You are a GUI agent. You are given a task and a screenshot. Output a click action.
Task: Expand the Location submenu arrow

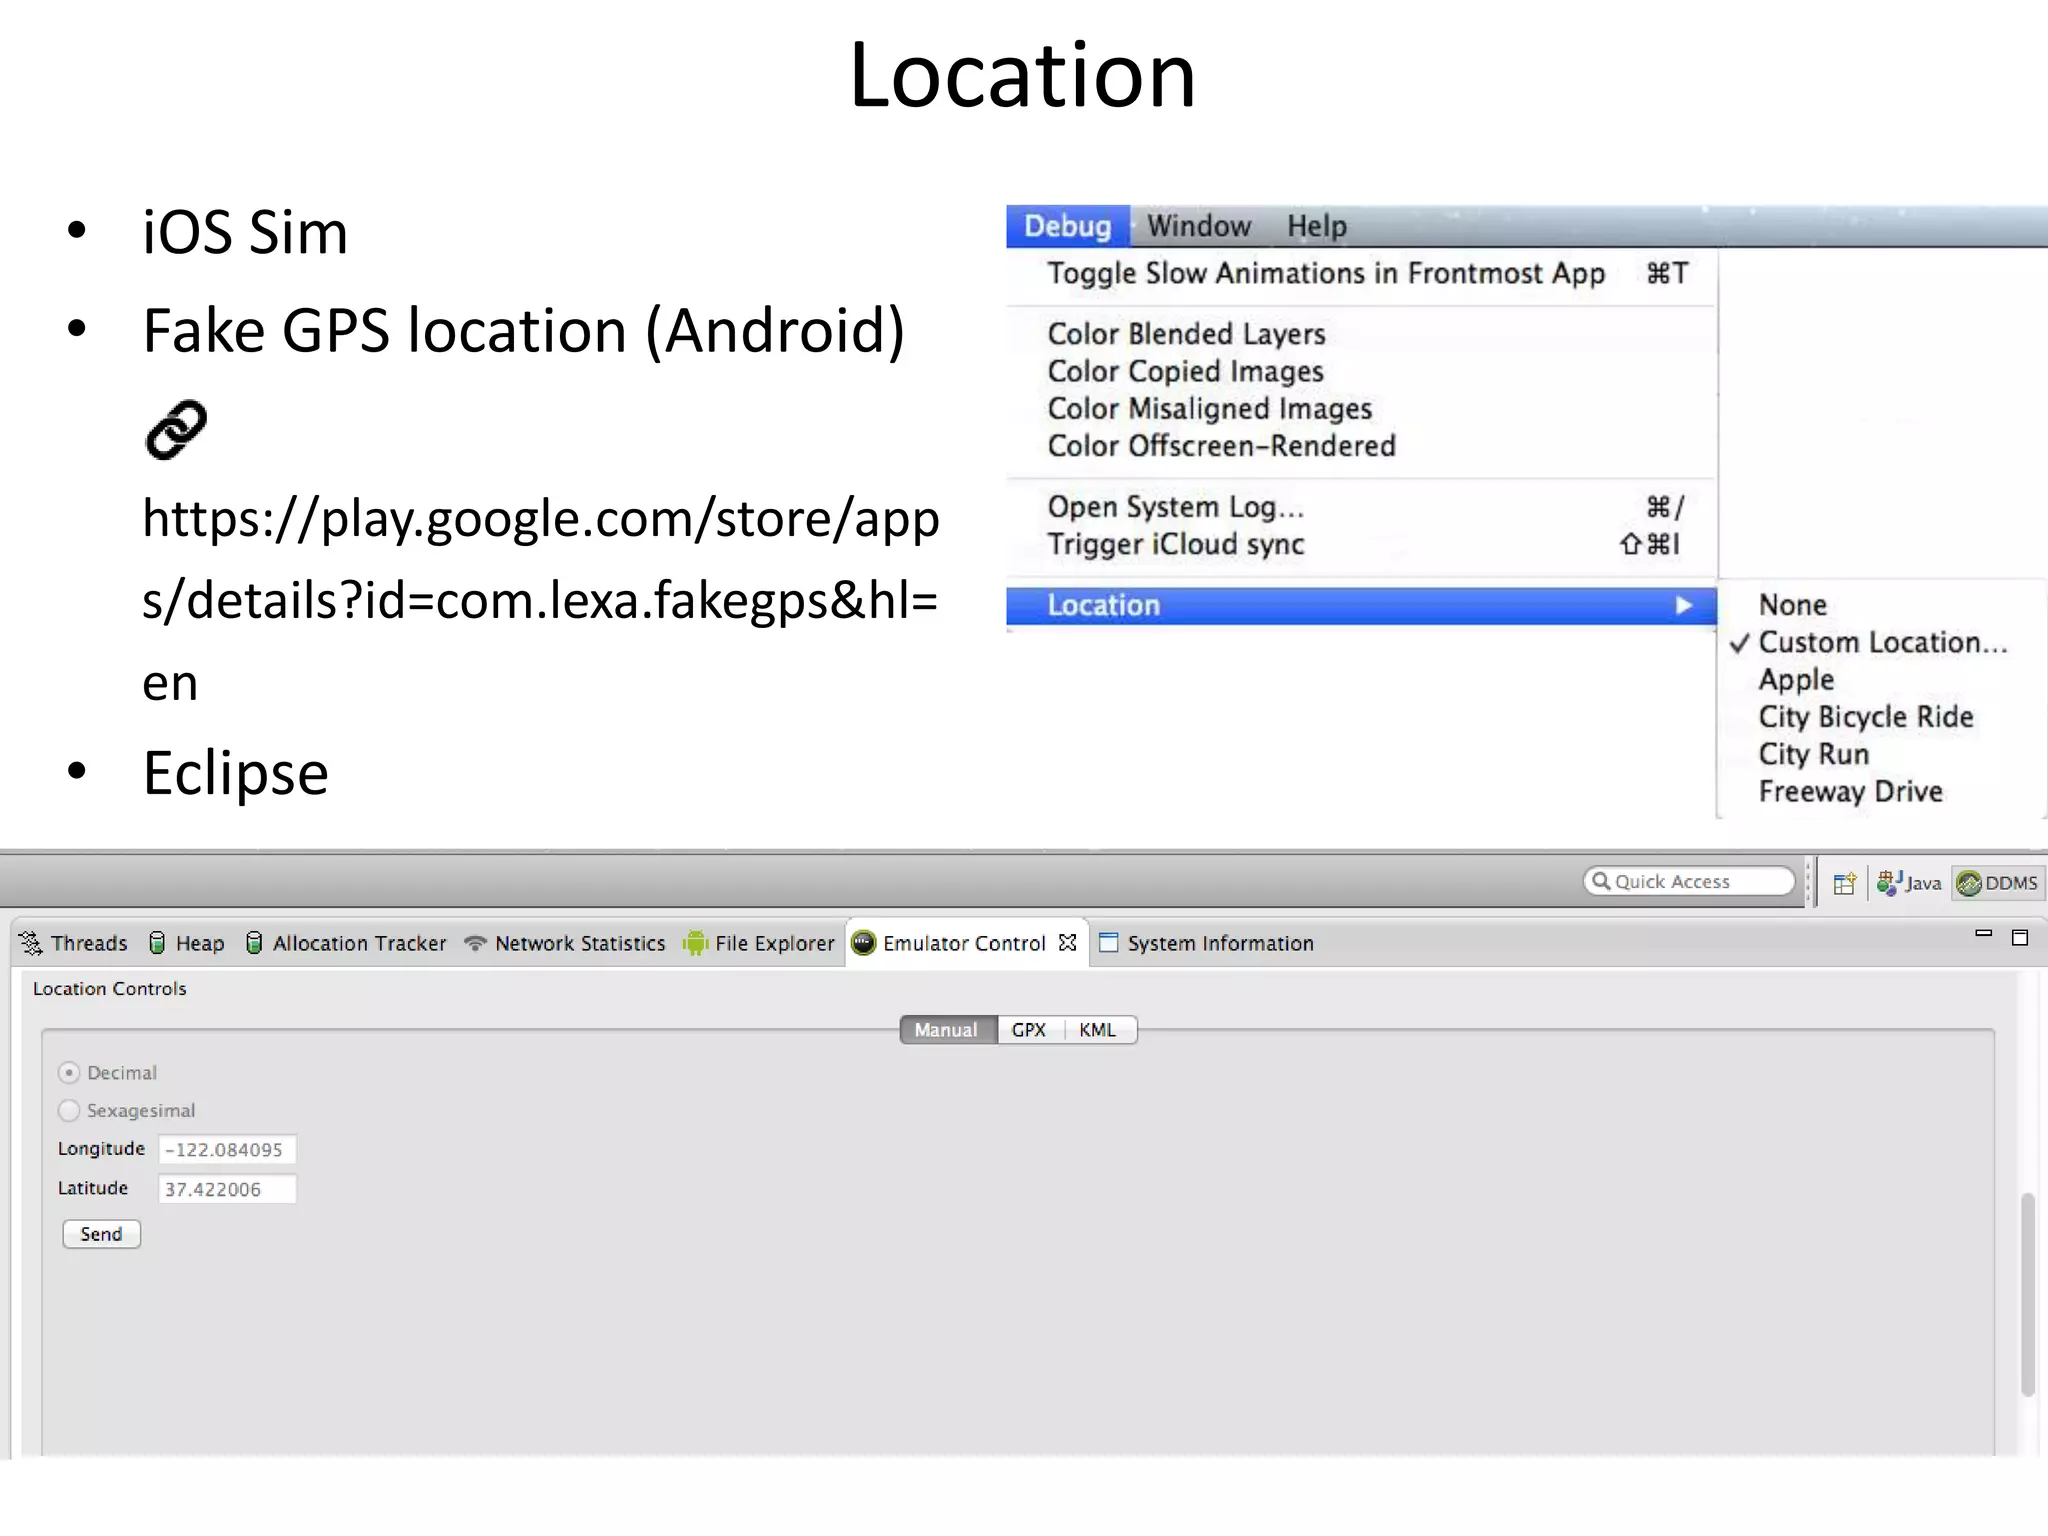point(1683,605)
